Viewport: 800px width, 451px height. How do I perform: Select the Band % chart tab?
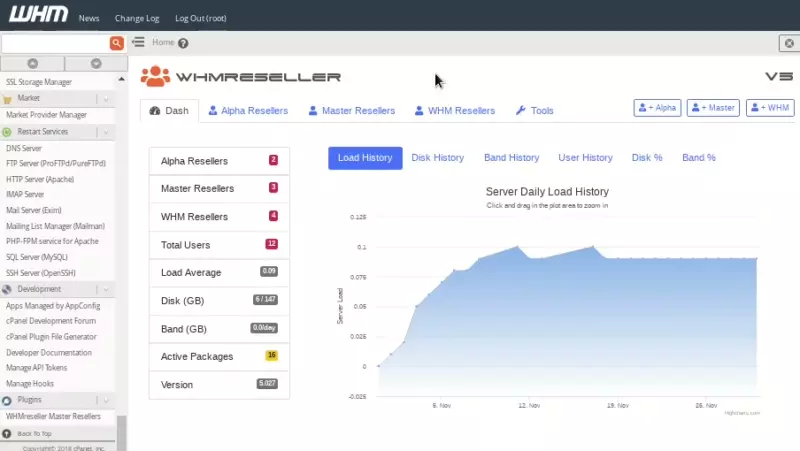(x=699, y=158)
